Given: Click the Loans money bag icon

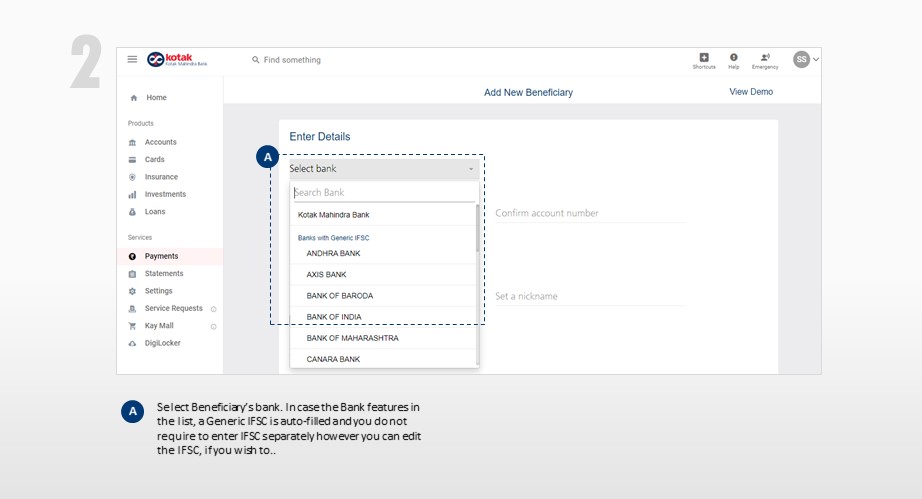Looking at the screenshot, I should pyautogui.click(x=132, y=212).
